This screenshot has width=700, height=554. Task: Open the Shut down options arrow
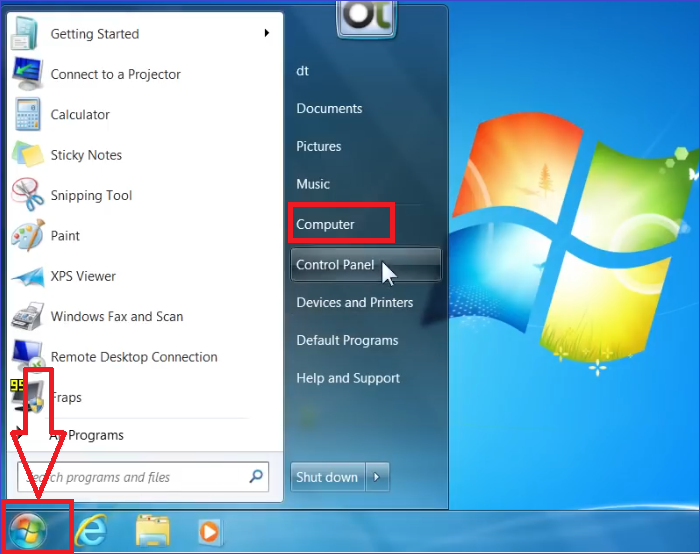[x=377, y=477]
